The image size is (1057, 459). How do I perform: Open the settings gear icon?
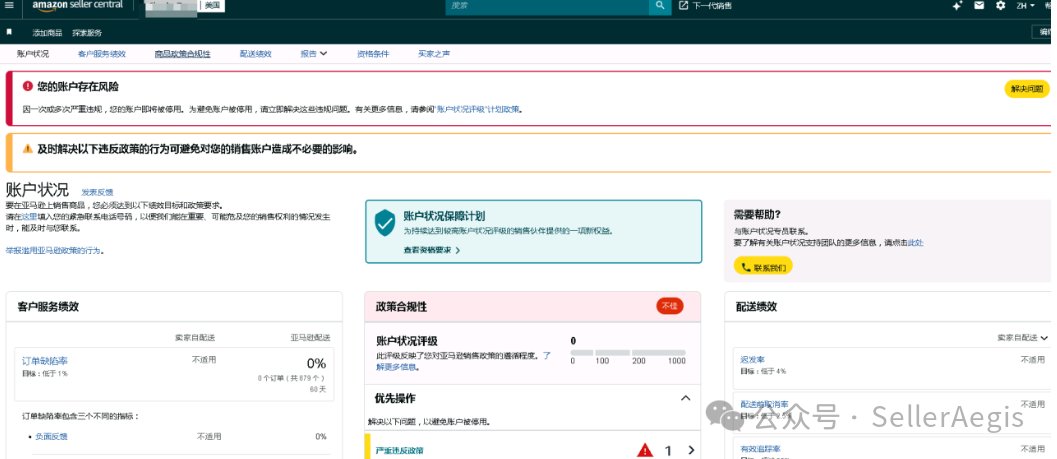[x=1000, y=5]
